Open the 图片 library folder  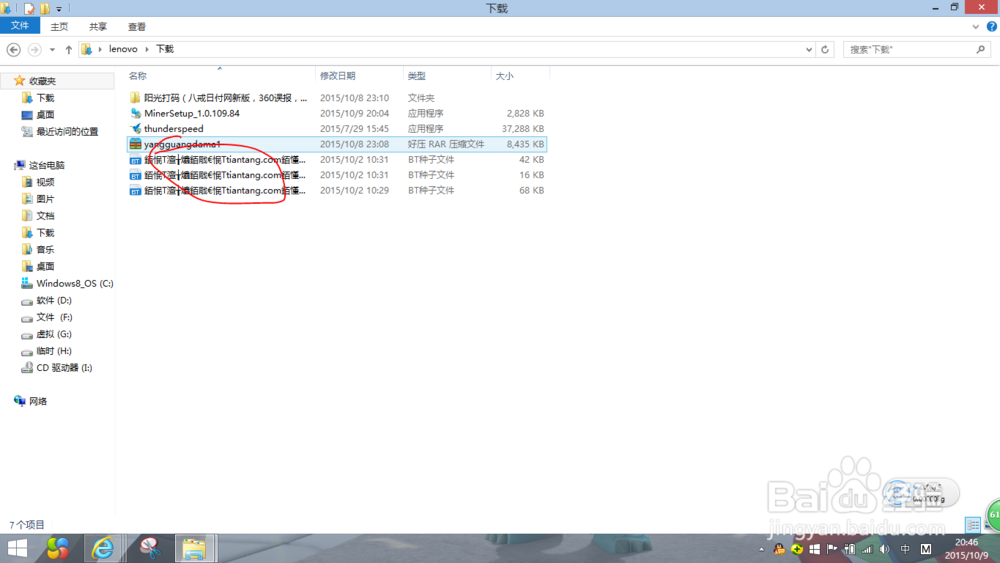click(x=45, y=199)
